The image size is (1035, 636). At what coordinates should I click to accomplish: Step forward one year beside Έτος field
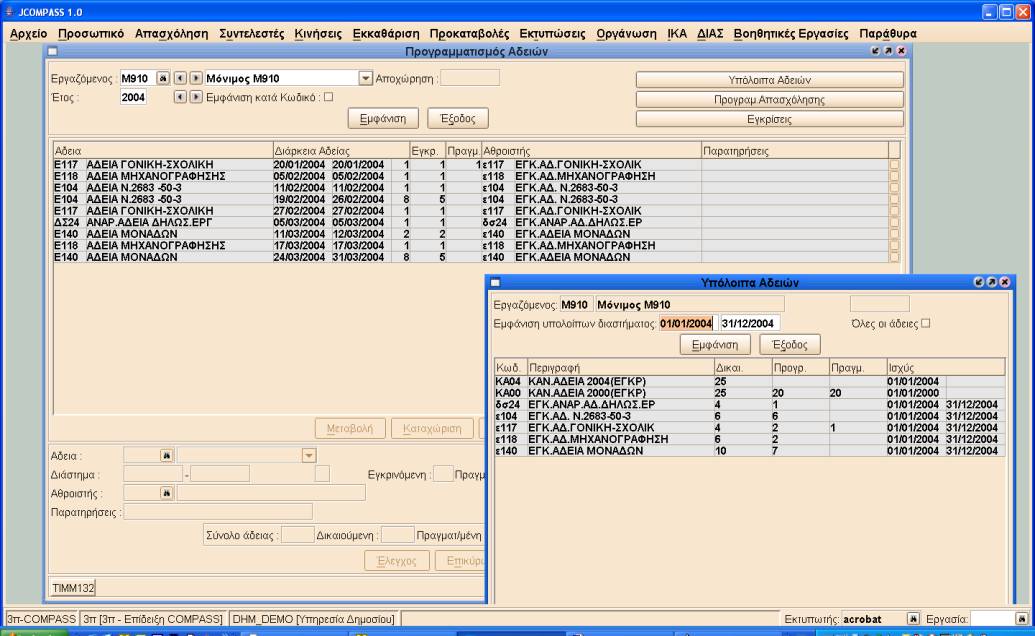(195, 97)
